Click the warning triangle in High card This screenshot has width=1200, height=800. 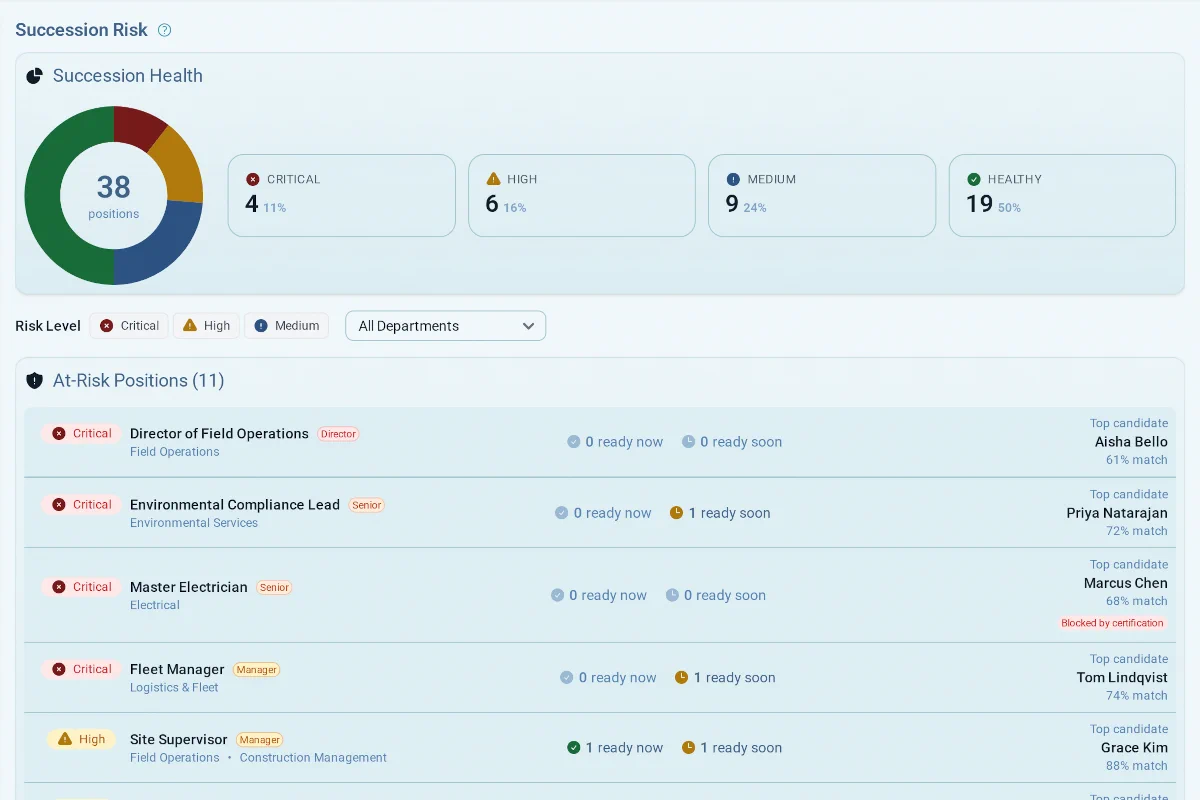[493, 179]
